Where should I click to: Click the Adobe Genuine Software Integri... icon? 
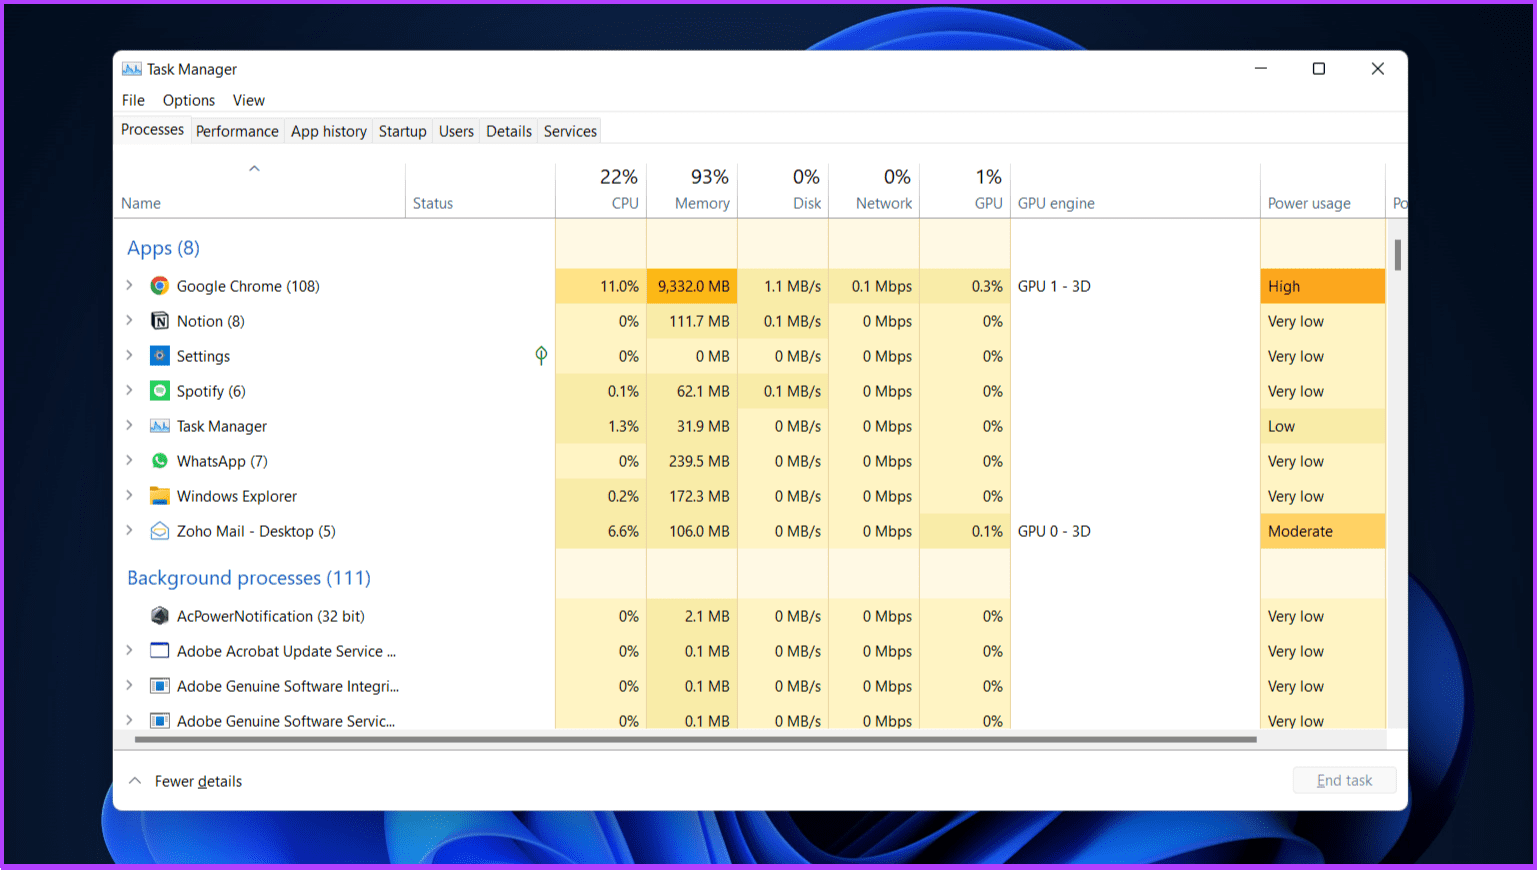(x=159, y=686)
